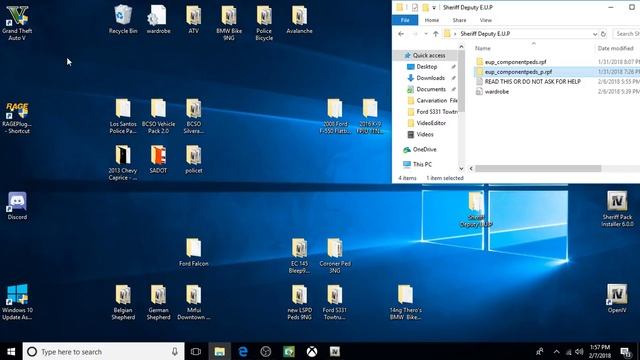The height and width of the screenshot is (360, 640).
Task: Go up one folder level
Action: 436,34
